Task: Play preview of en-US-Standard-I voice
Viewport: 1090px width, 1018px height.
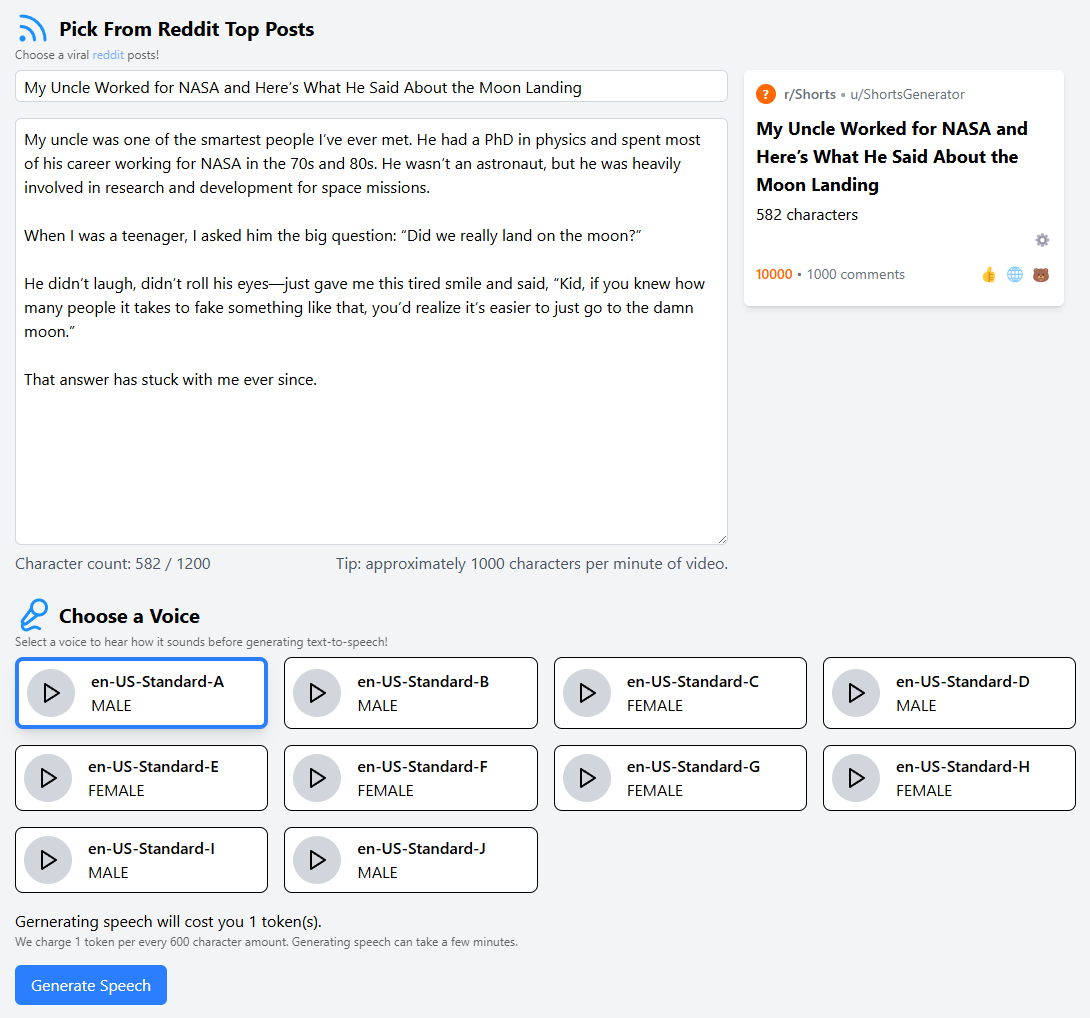Action: point(48,860)
